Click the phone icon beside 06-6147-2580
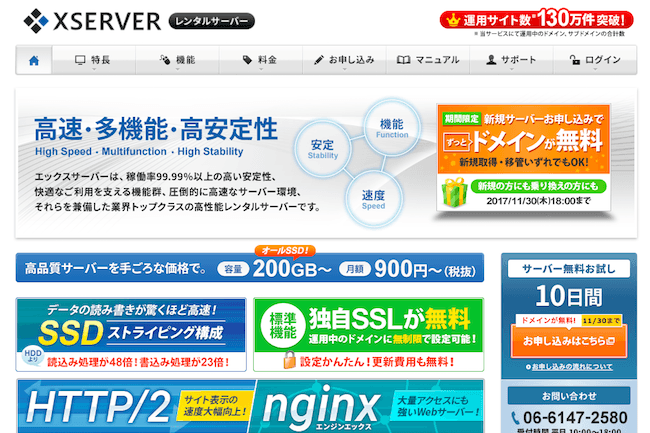 coord(515,417)
